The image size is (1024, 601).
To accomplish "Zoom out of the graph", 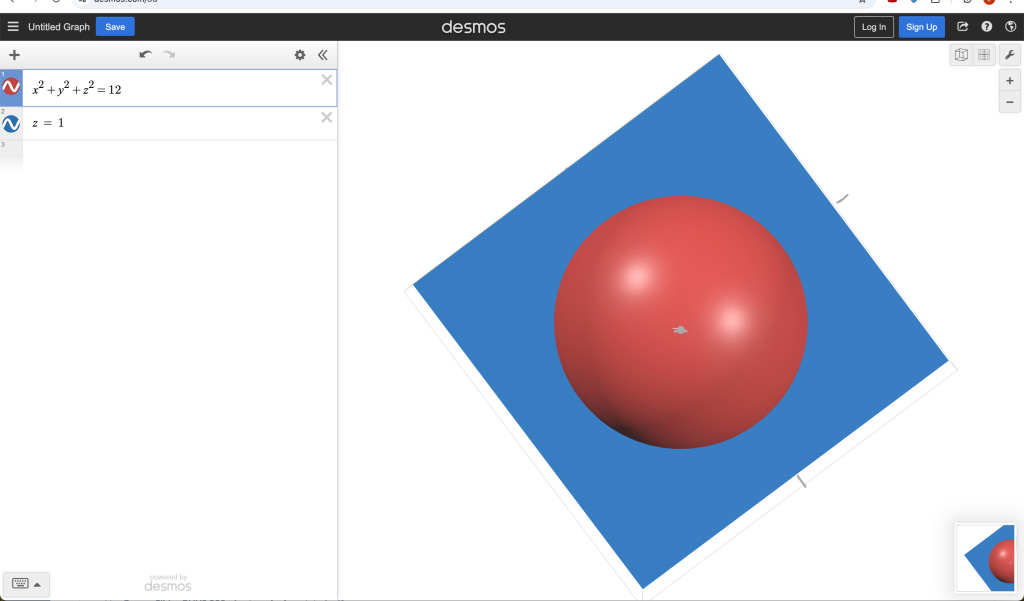I will pyautogui.click(x=1010, y=102).
